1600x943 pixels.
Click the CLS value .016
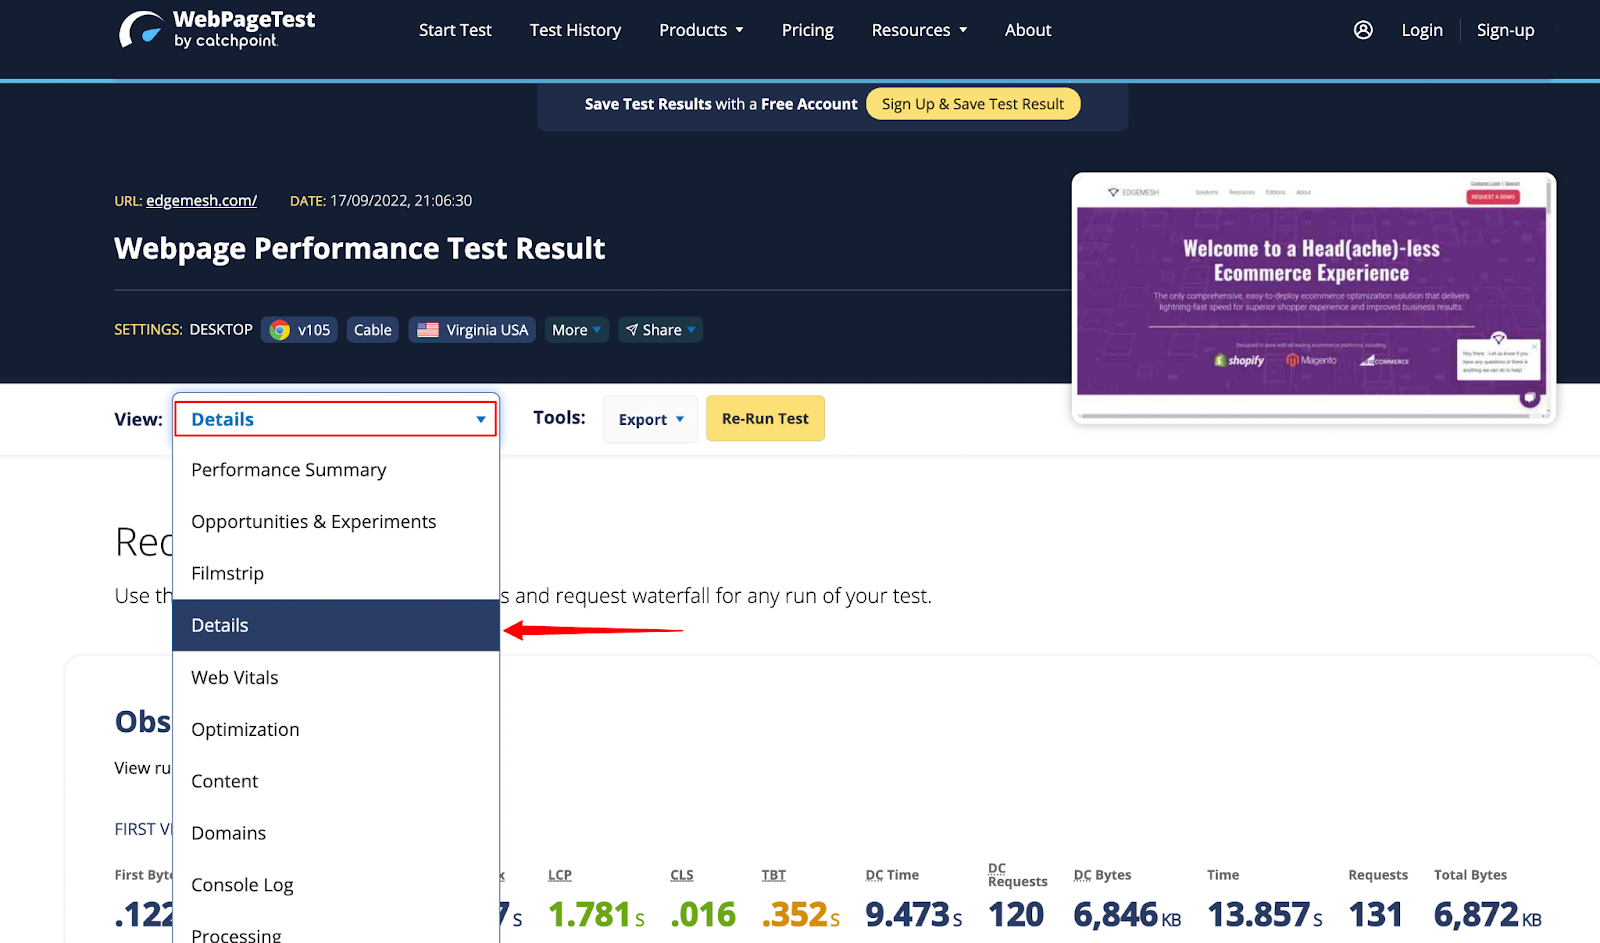coord(703,915)
